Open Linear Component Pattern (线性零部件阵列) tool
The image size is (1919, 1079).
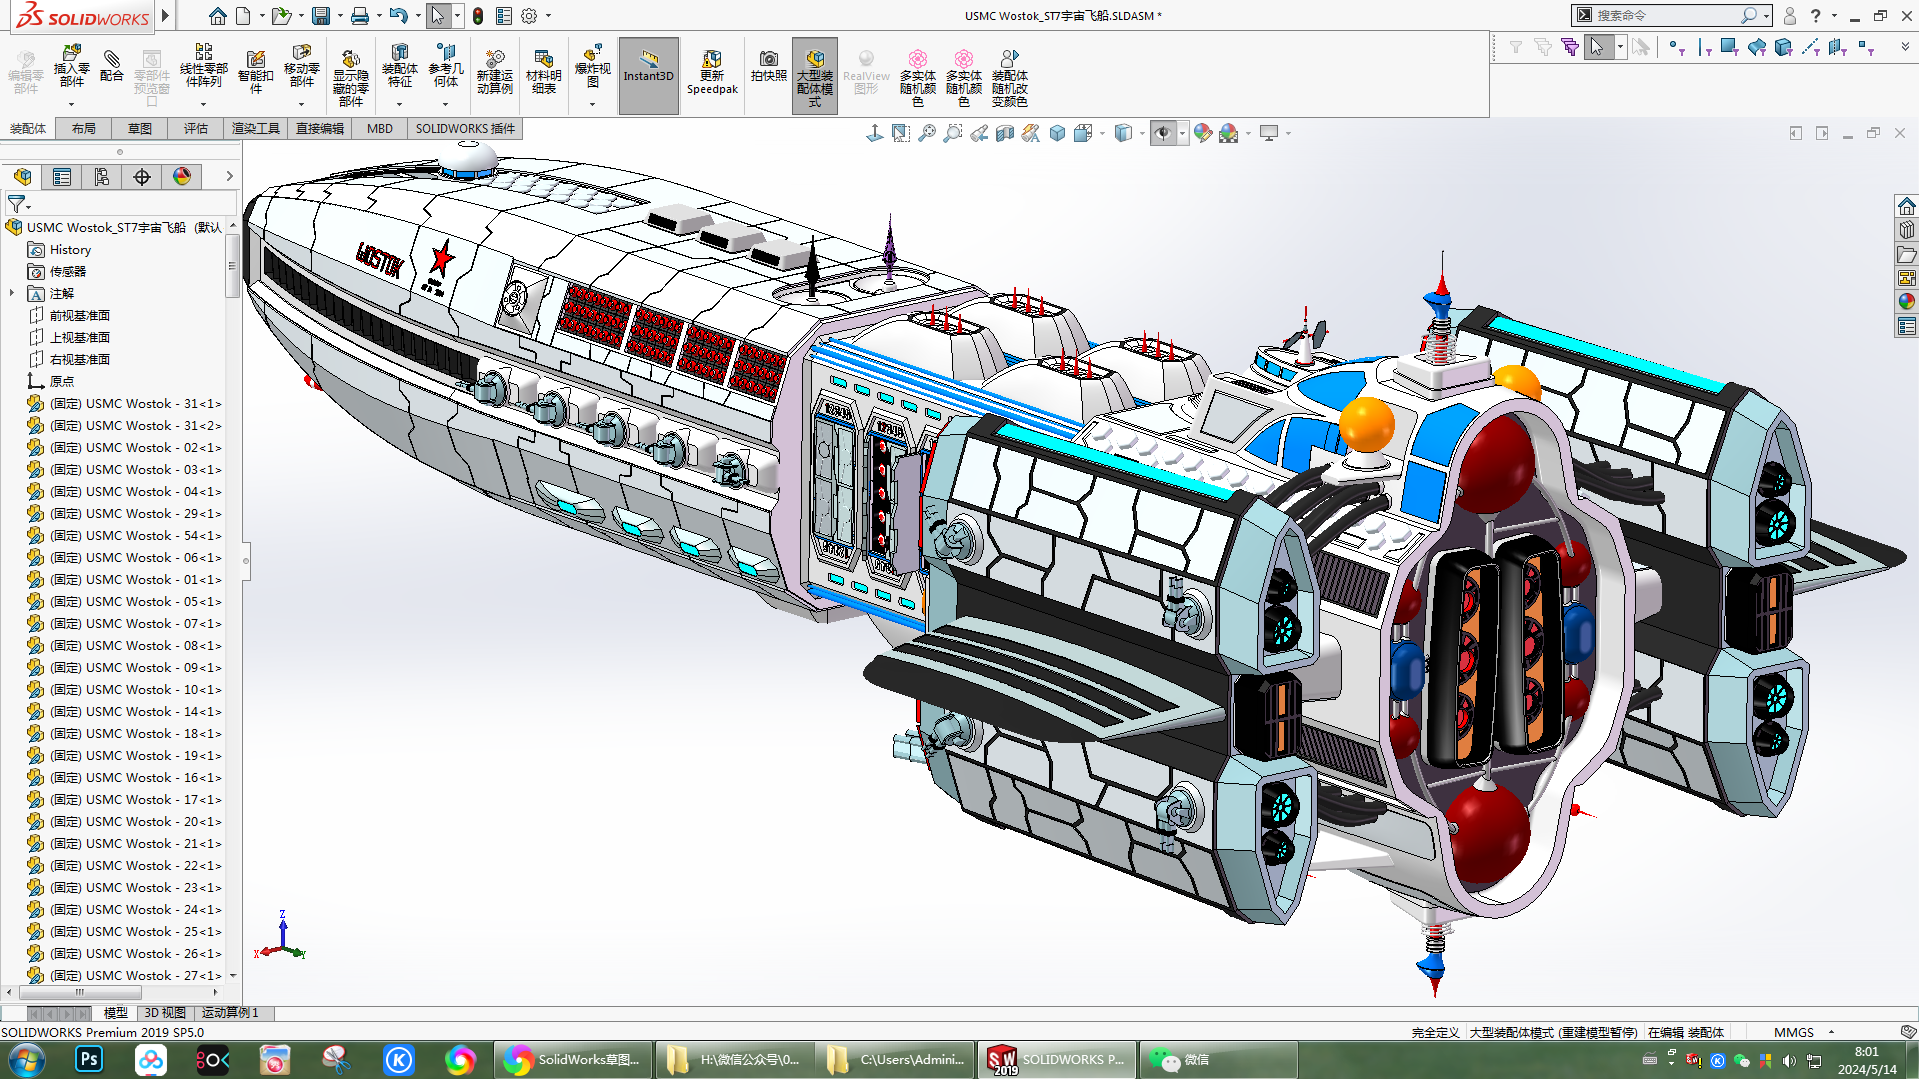[203, 67]
